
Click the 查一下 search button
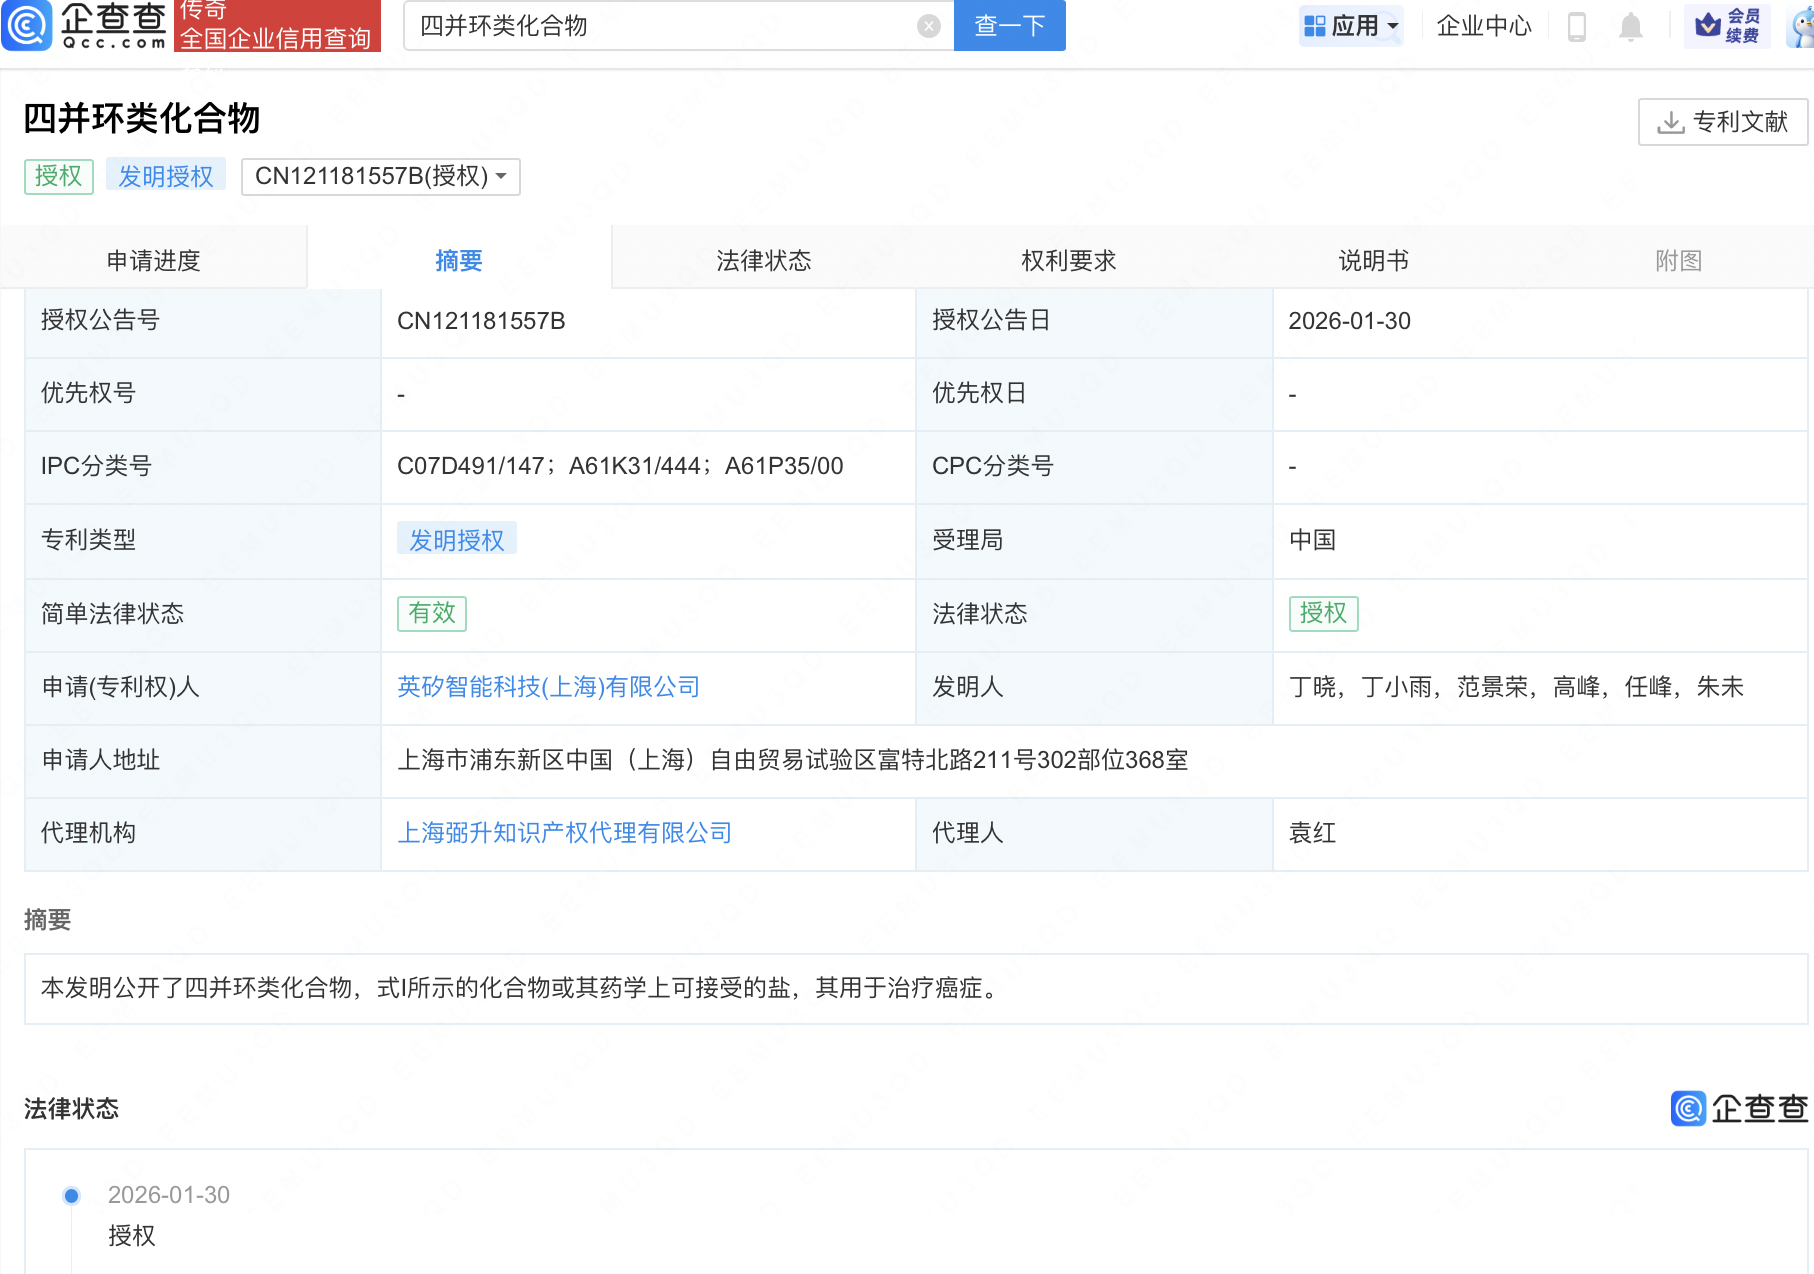point(1009,26)
